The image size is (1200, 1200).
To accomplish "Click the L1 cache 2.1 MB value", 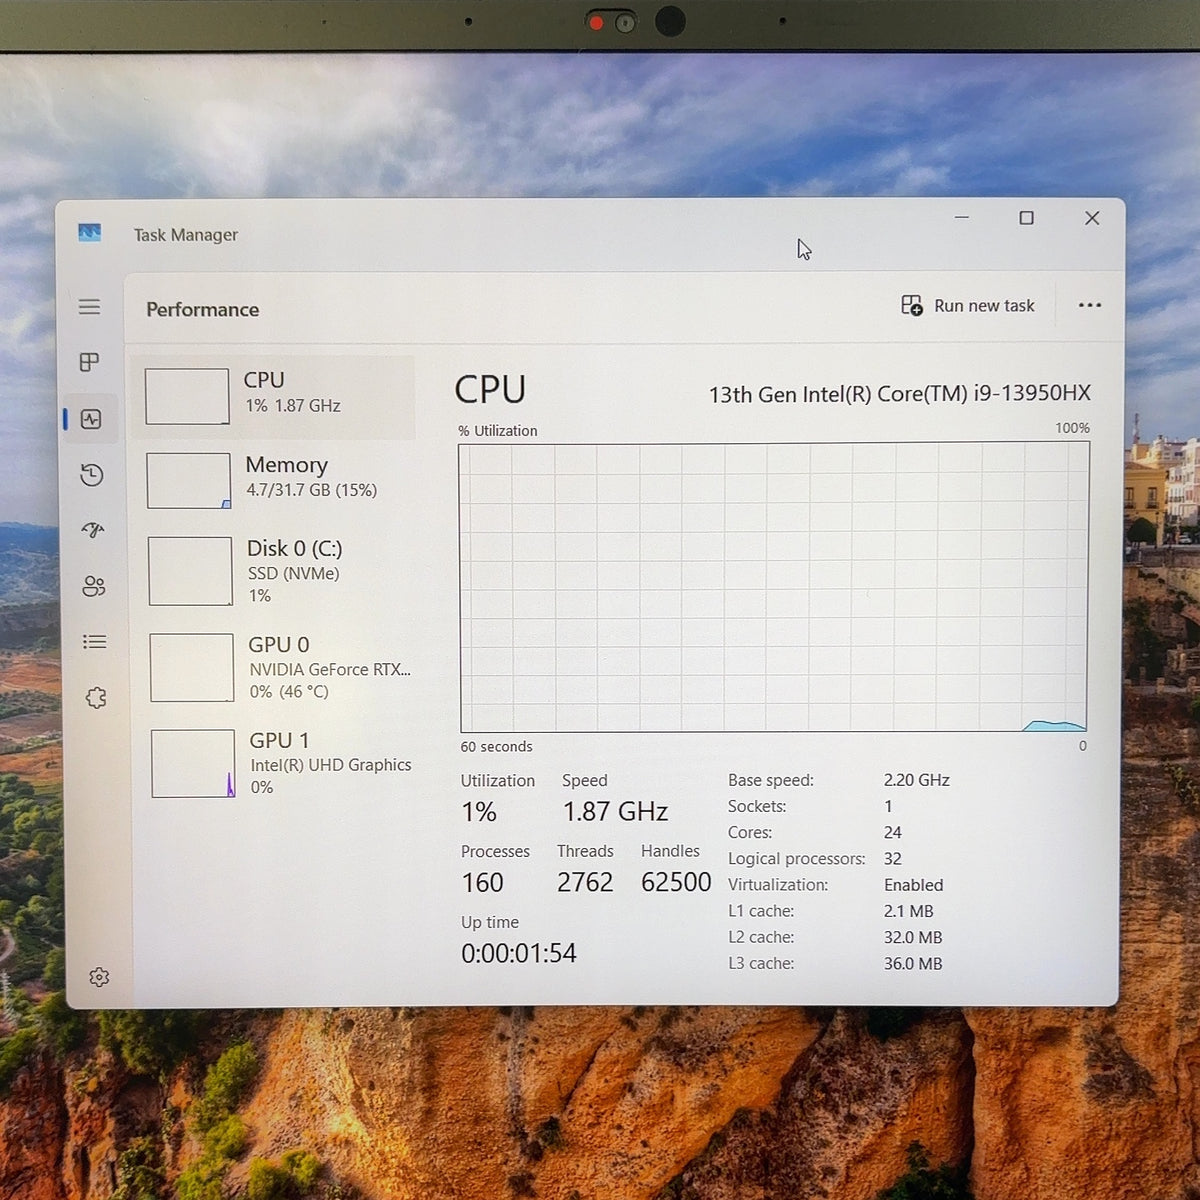I will coord(909,911).
